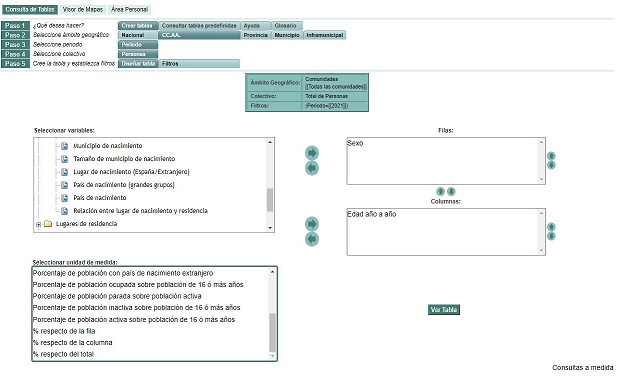Click Filas list scroll-down arrow
Image resolution: width=622 pixels, height=376 pixels.
click(541, 180)
